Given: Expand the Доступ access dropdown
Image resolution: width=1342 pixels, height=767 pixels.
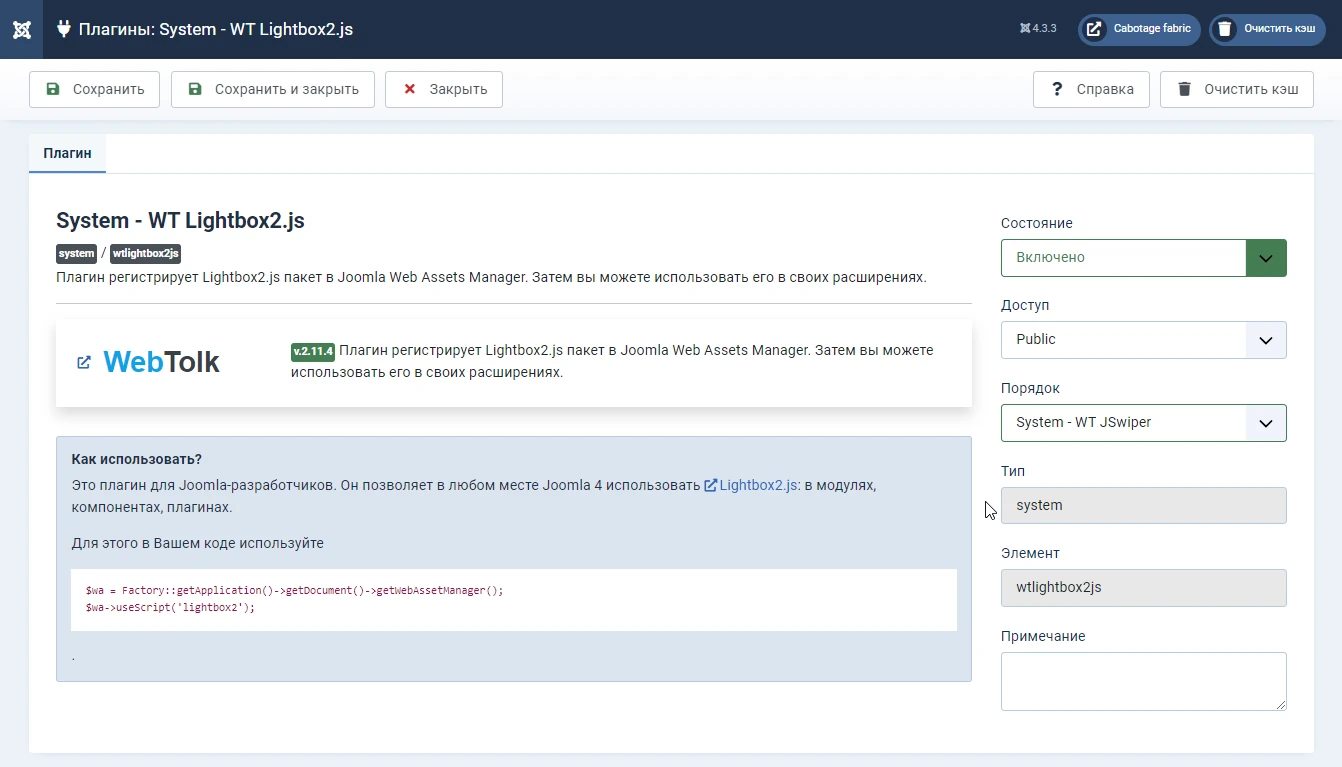Looking at the screenshot, I should coord(1143,340).
